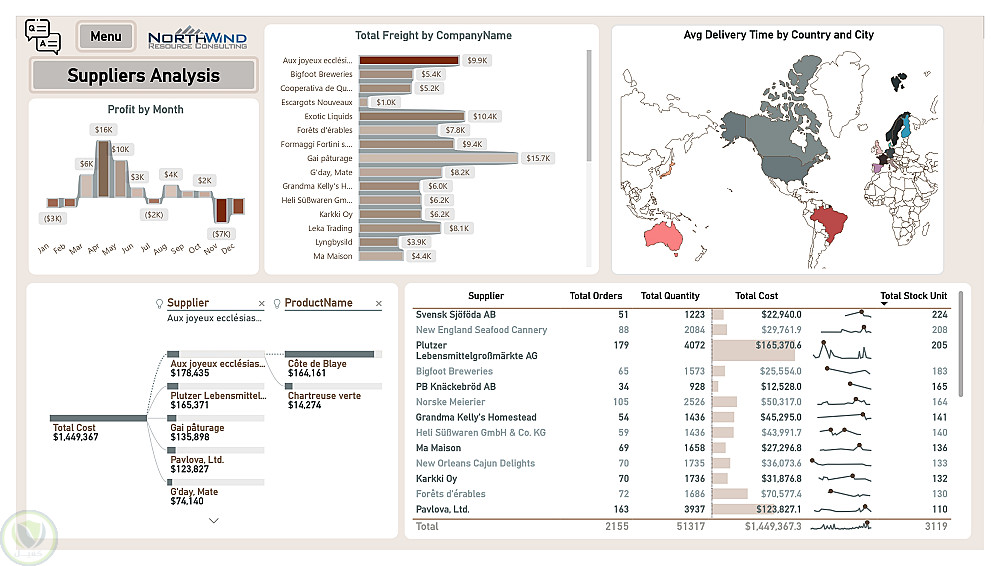Click the lightbulb icon beside ProductName
This screenshot has height=566, width=1000.
(x=277, y=303)
